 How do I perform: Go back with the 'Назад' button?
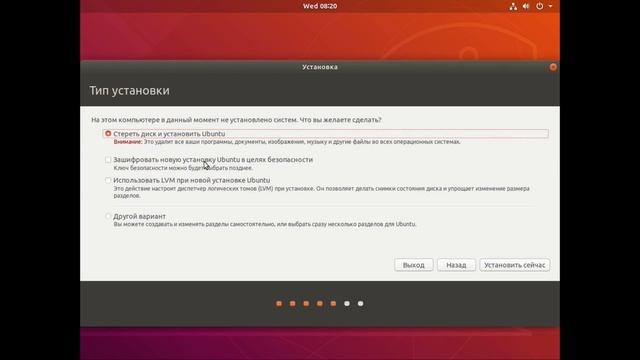[x=456, y=265]
